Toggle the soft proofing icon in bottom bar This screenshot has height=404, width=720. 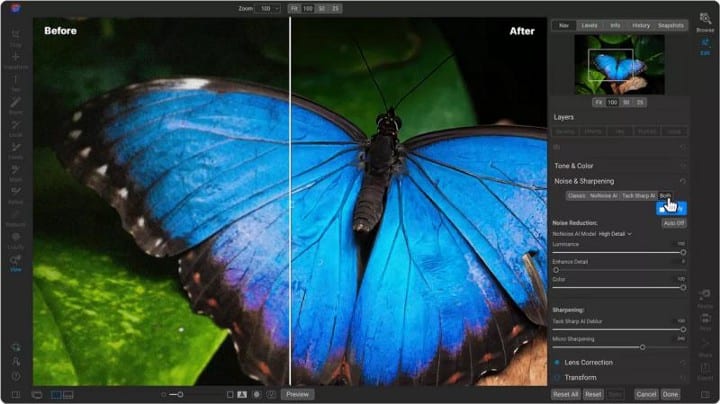pos(271,394)
